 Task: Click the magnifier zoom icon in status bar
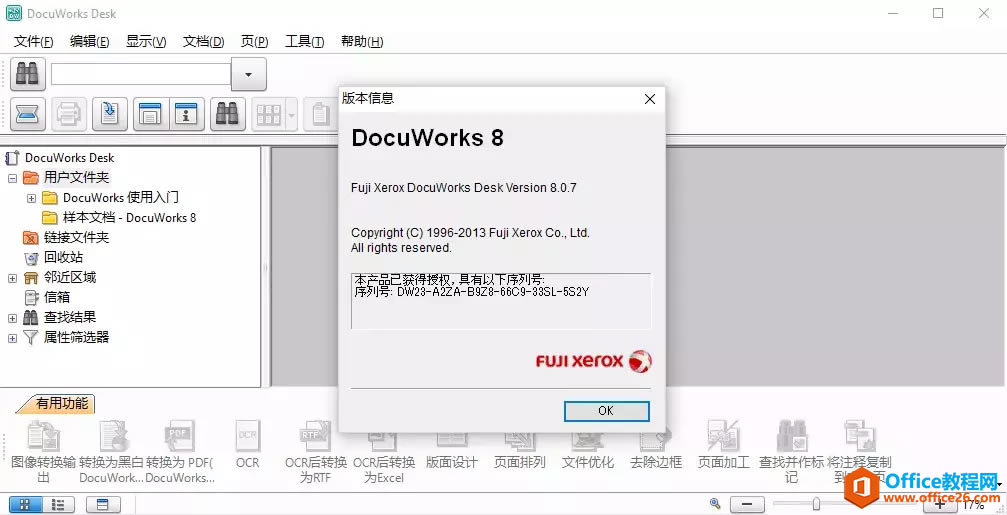point(715,504)
